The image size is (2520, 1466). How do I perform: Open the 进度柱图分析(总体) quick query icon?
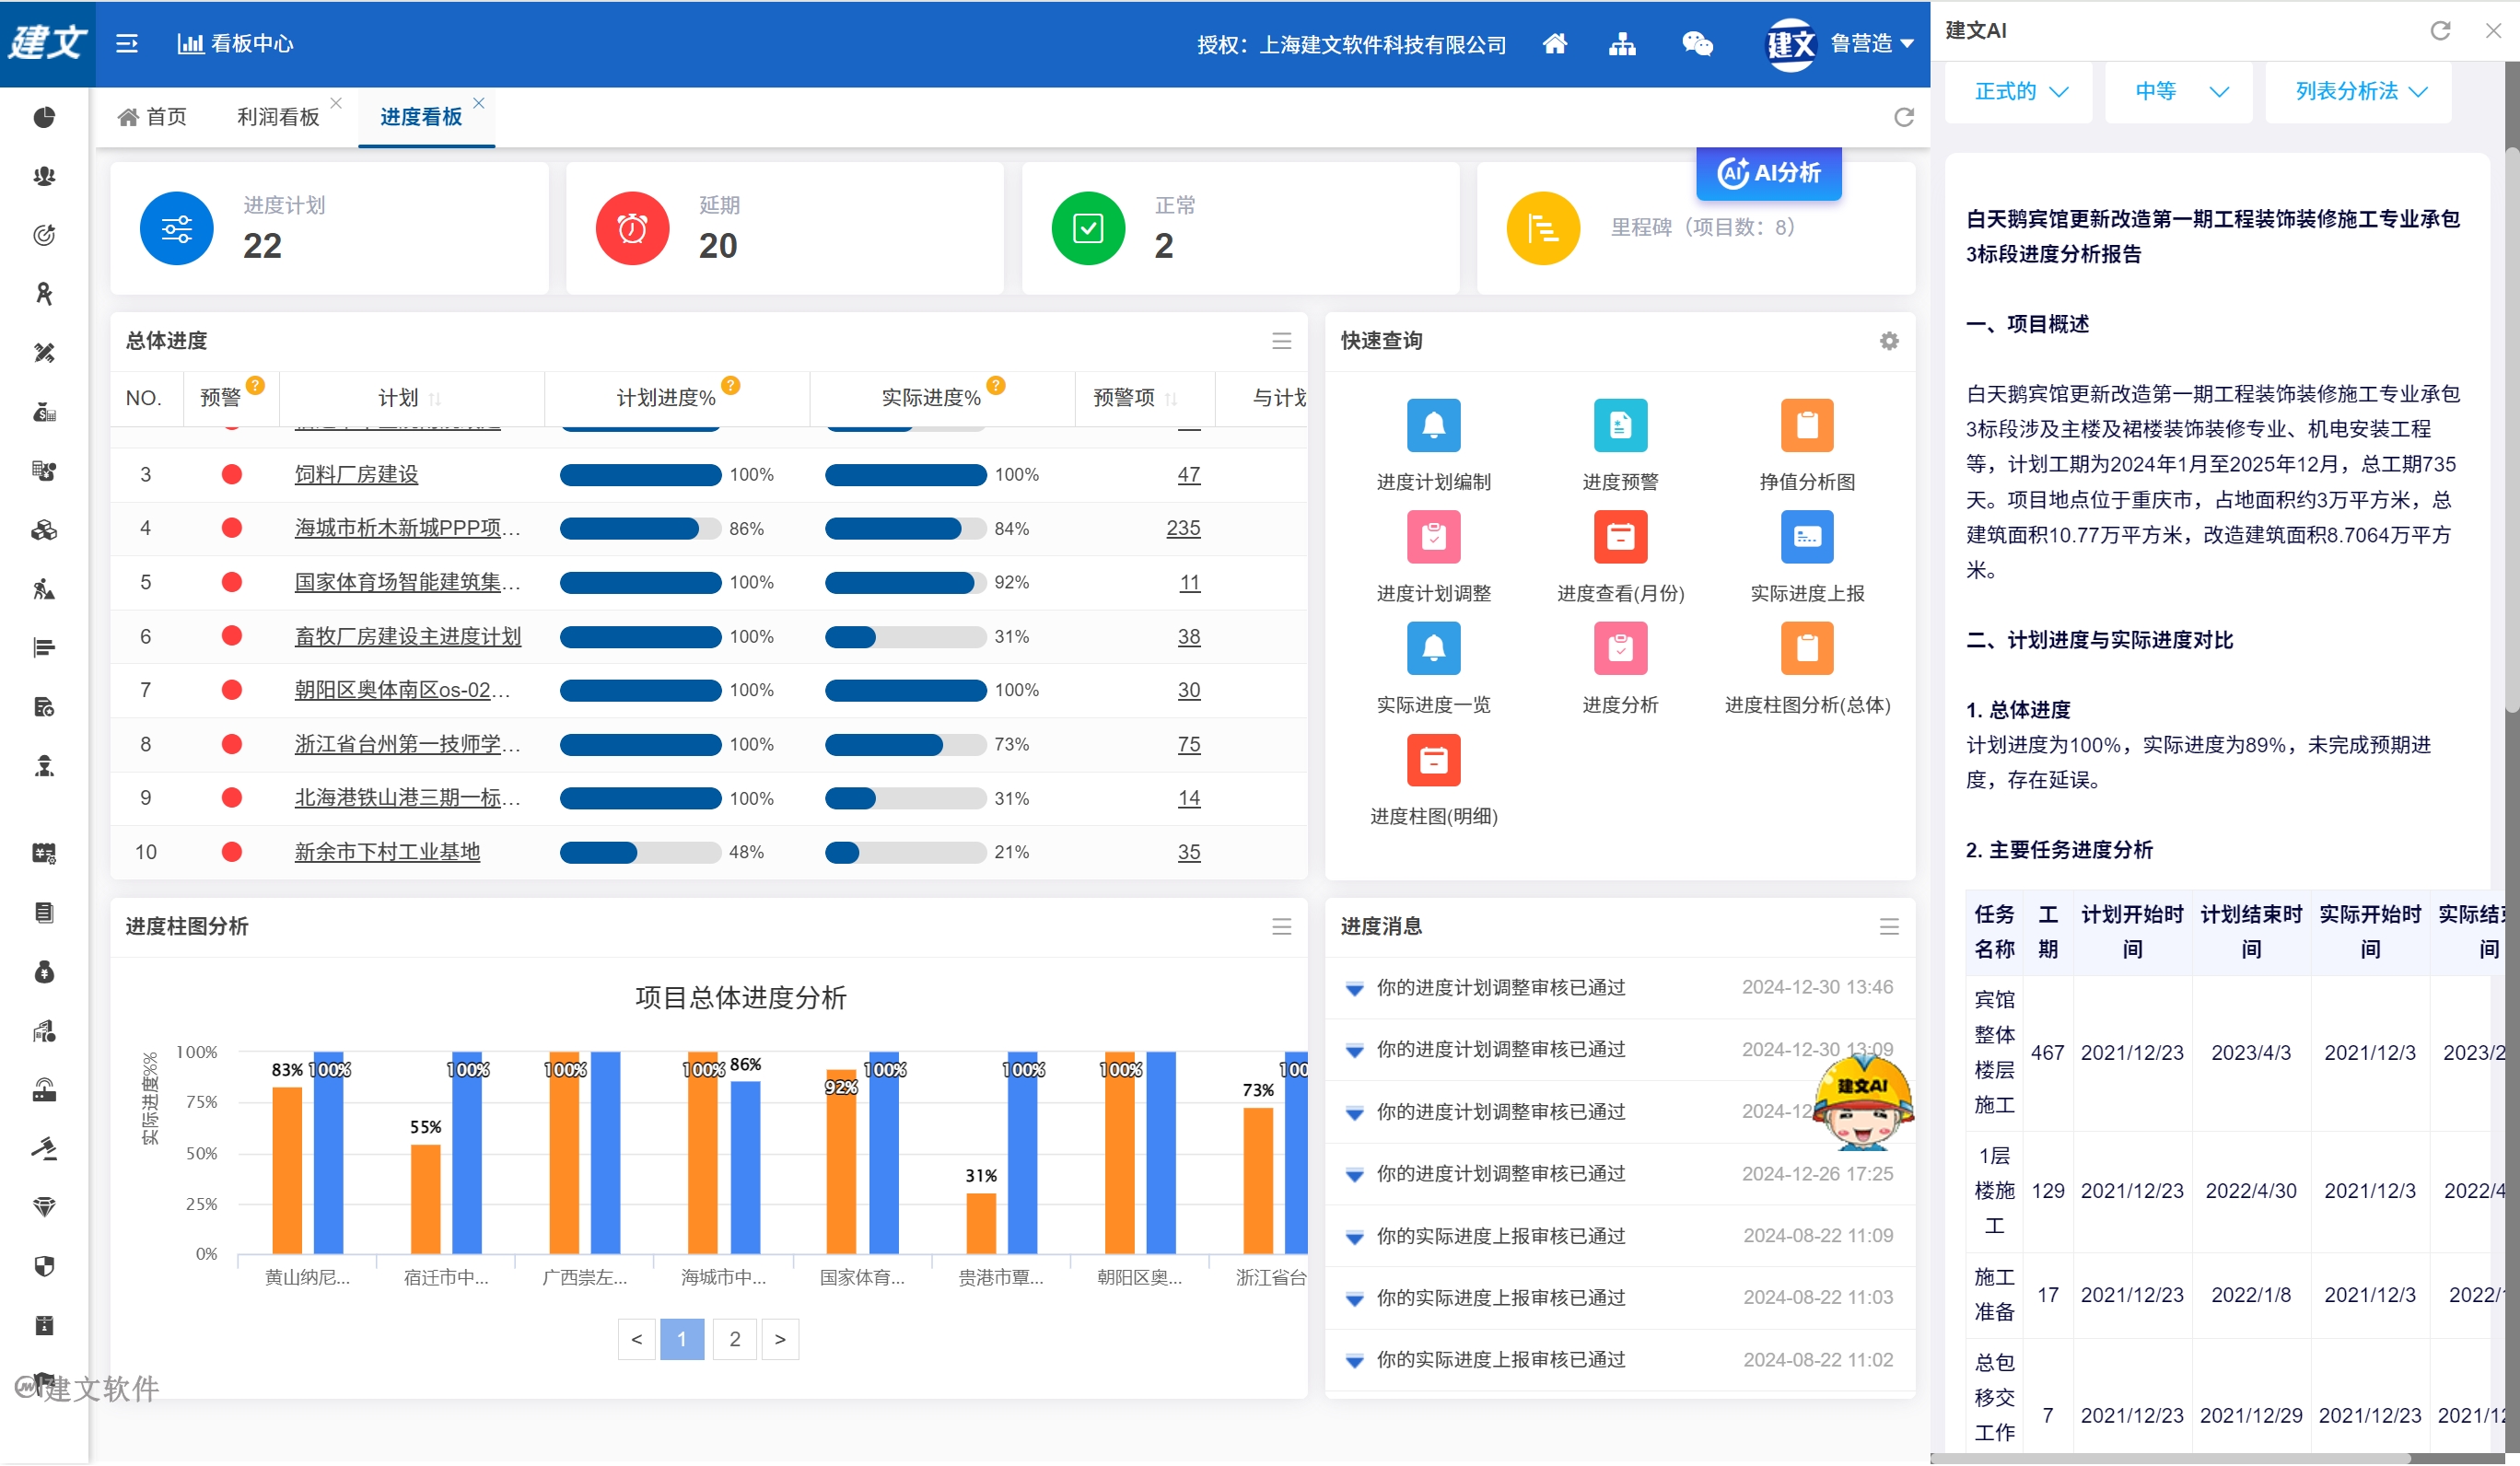(1806, 648)
